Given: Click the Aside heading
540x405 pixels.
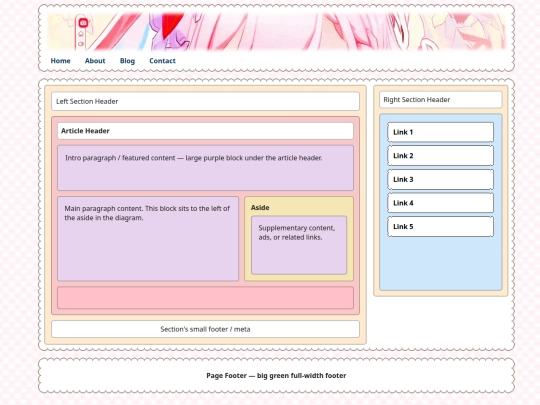Looking at the screenshot, I should 260,208.
